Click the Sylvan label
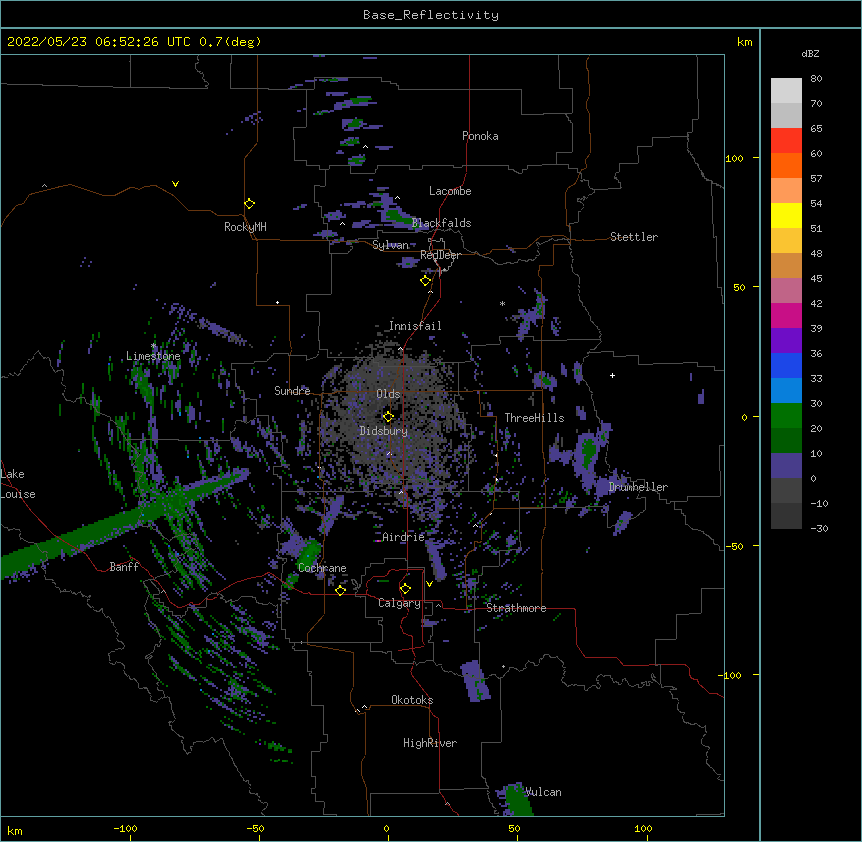 tap(390, 245)
